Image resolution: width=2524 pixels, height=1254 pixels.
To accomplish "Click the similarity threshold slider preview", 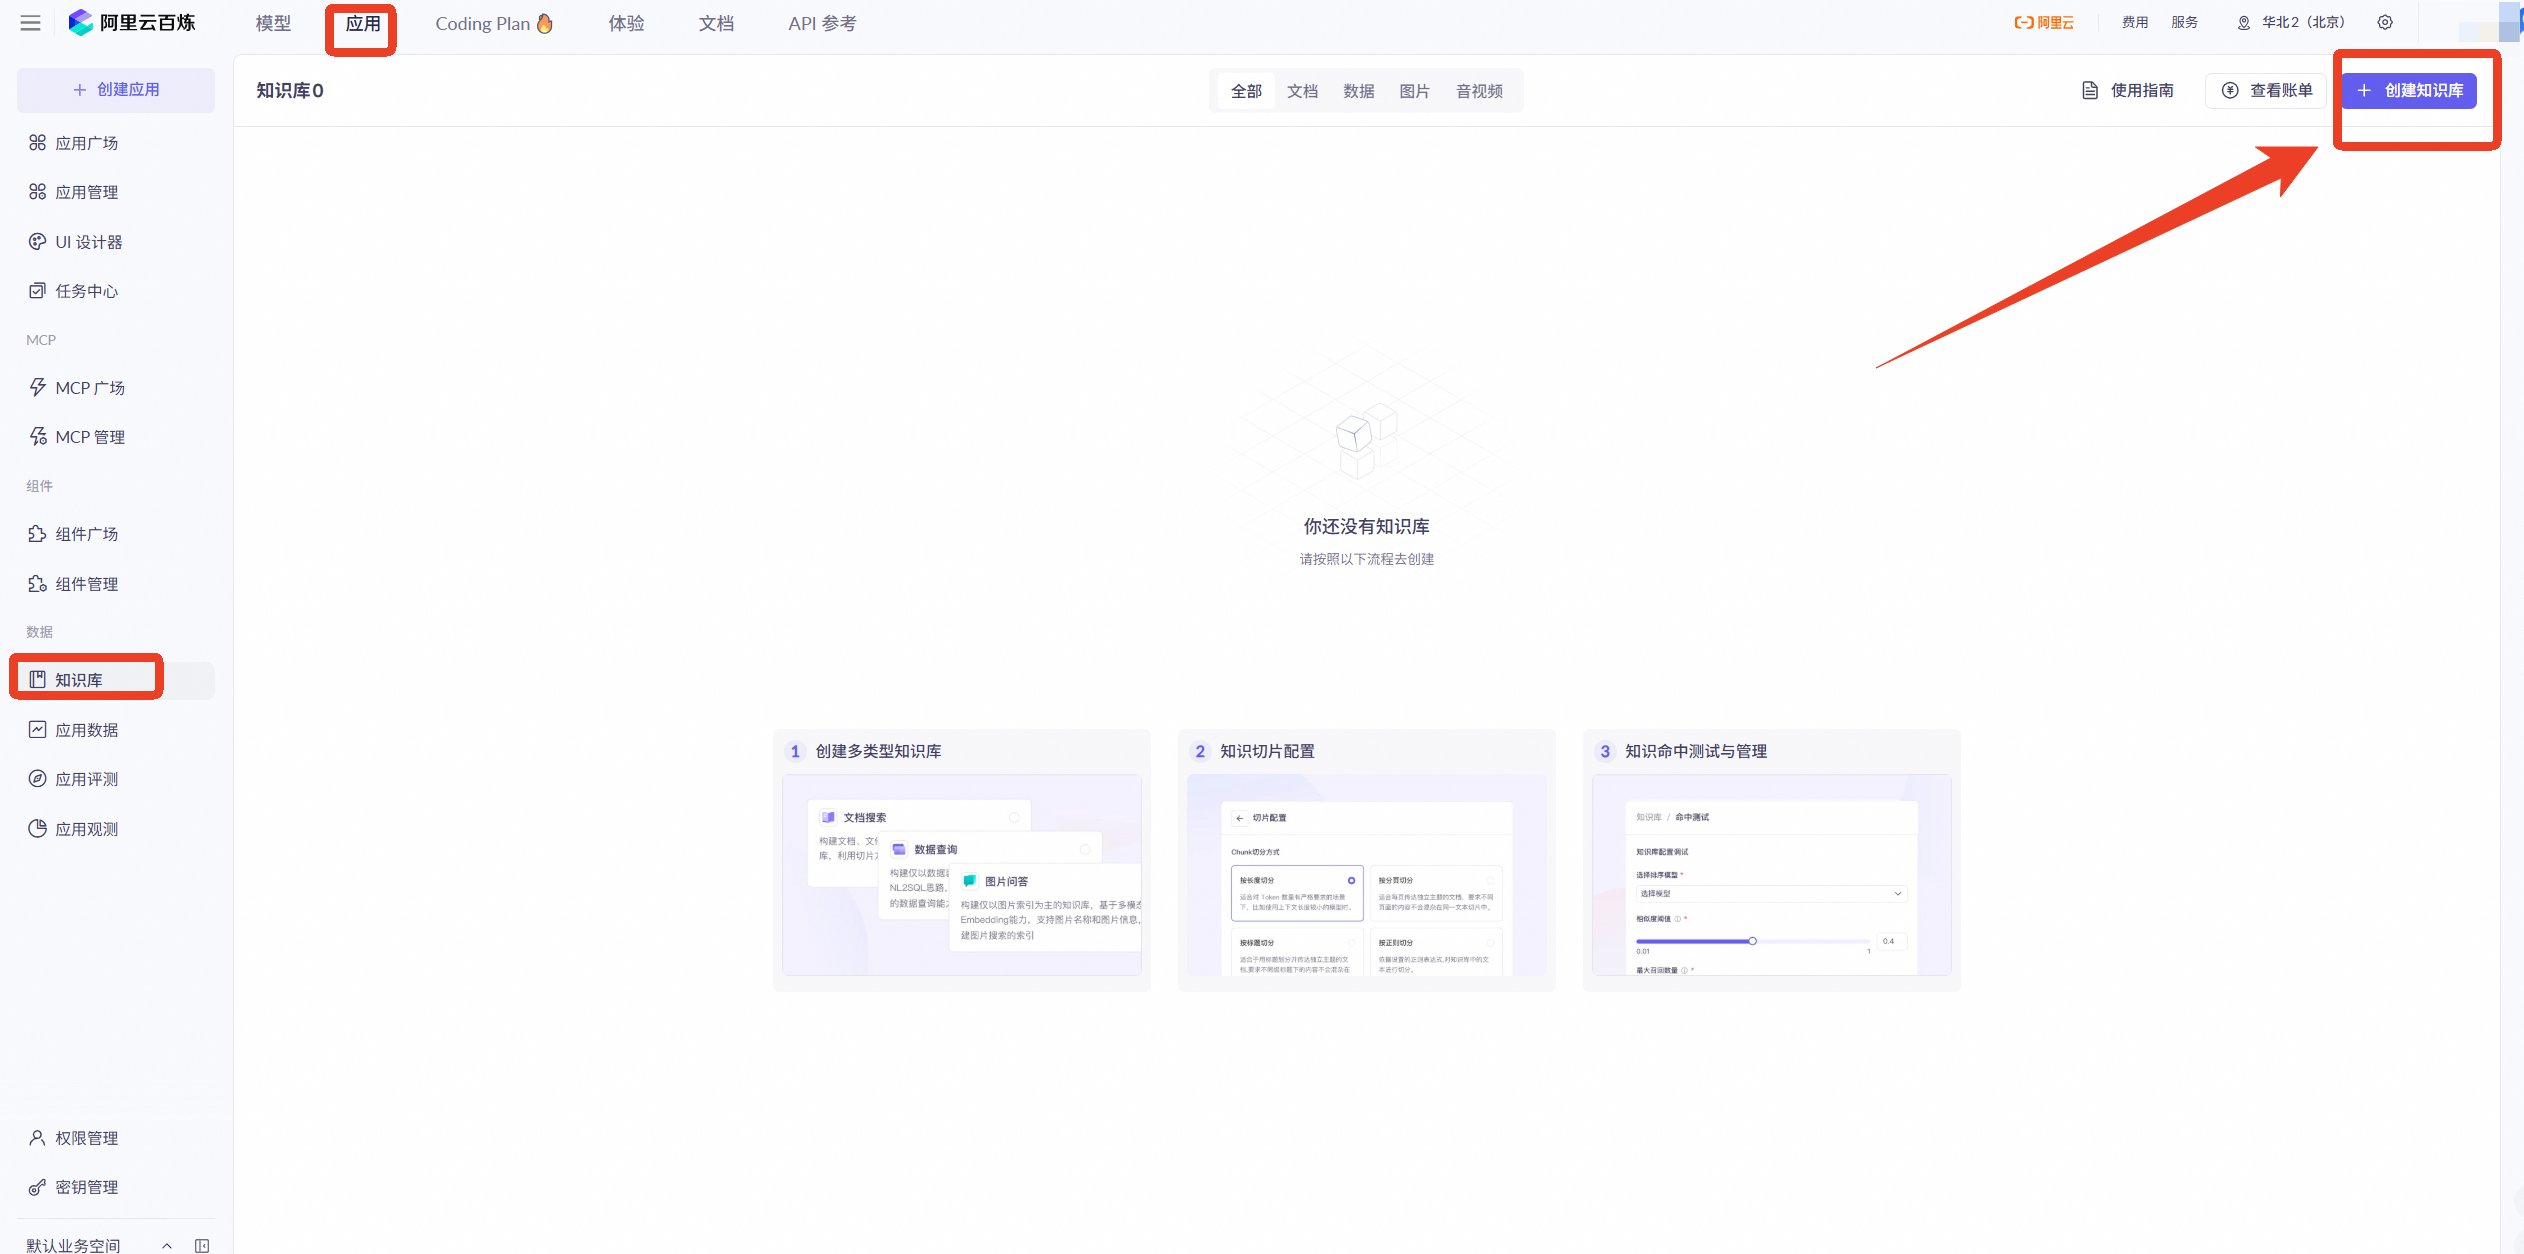I will pyautogui.click(x=1752, y=941).
